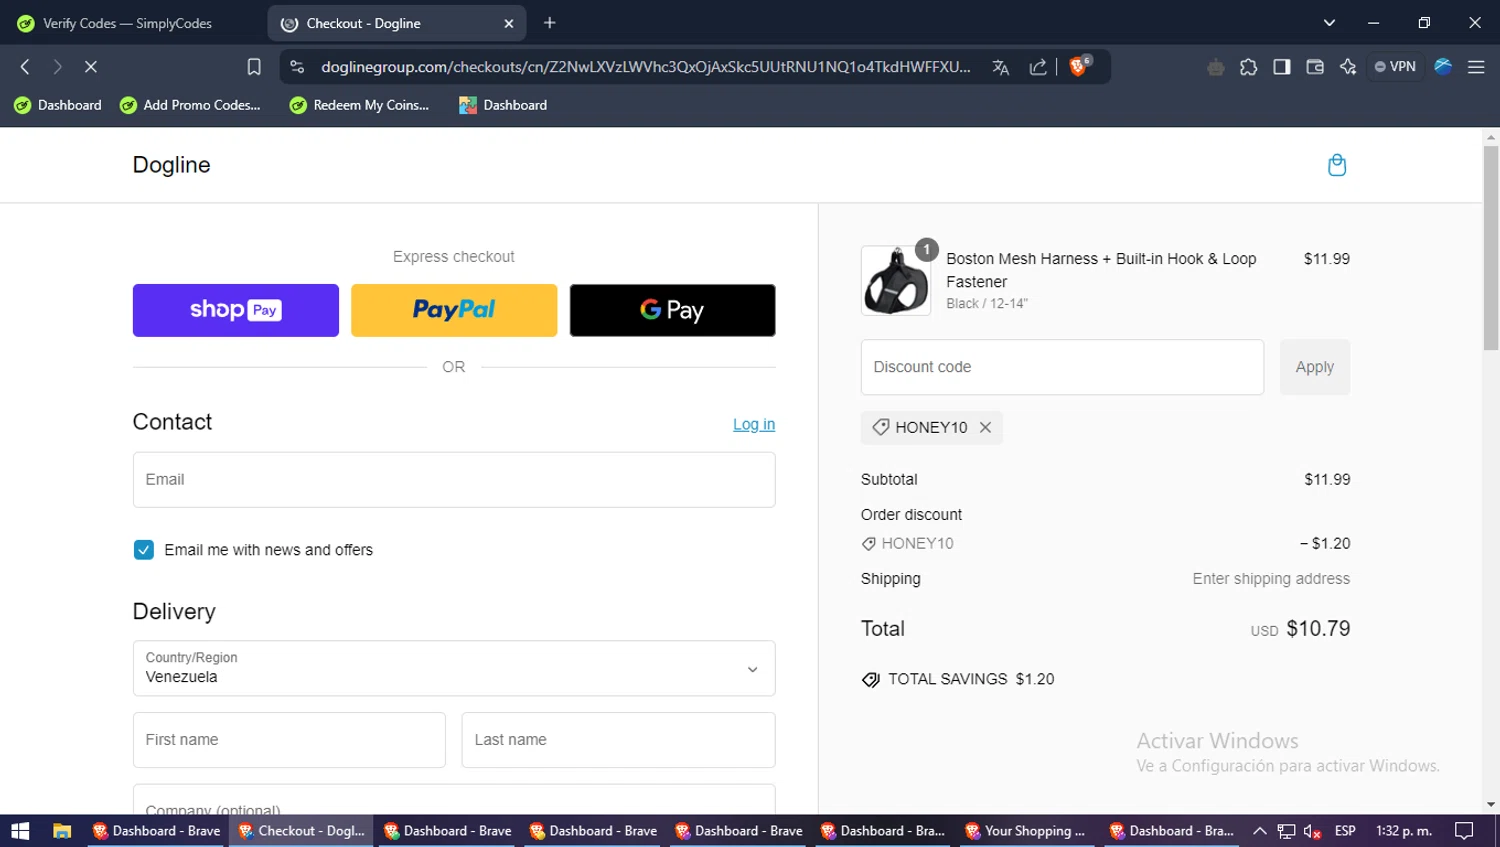Screen dimensions: 1500x847
Task: Switch to the Verify Codes — SimplyCodes tab
Action: [x=128, y=23]
